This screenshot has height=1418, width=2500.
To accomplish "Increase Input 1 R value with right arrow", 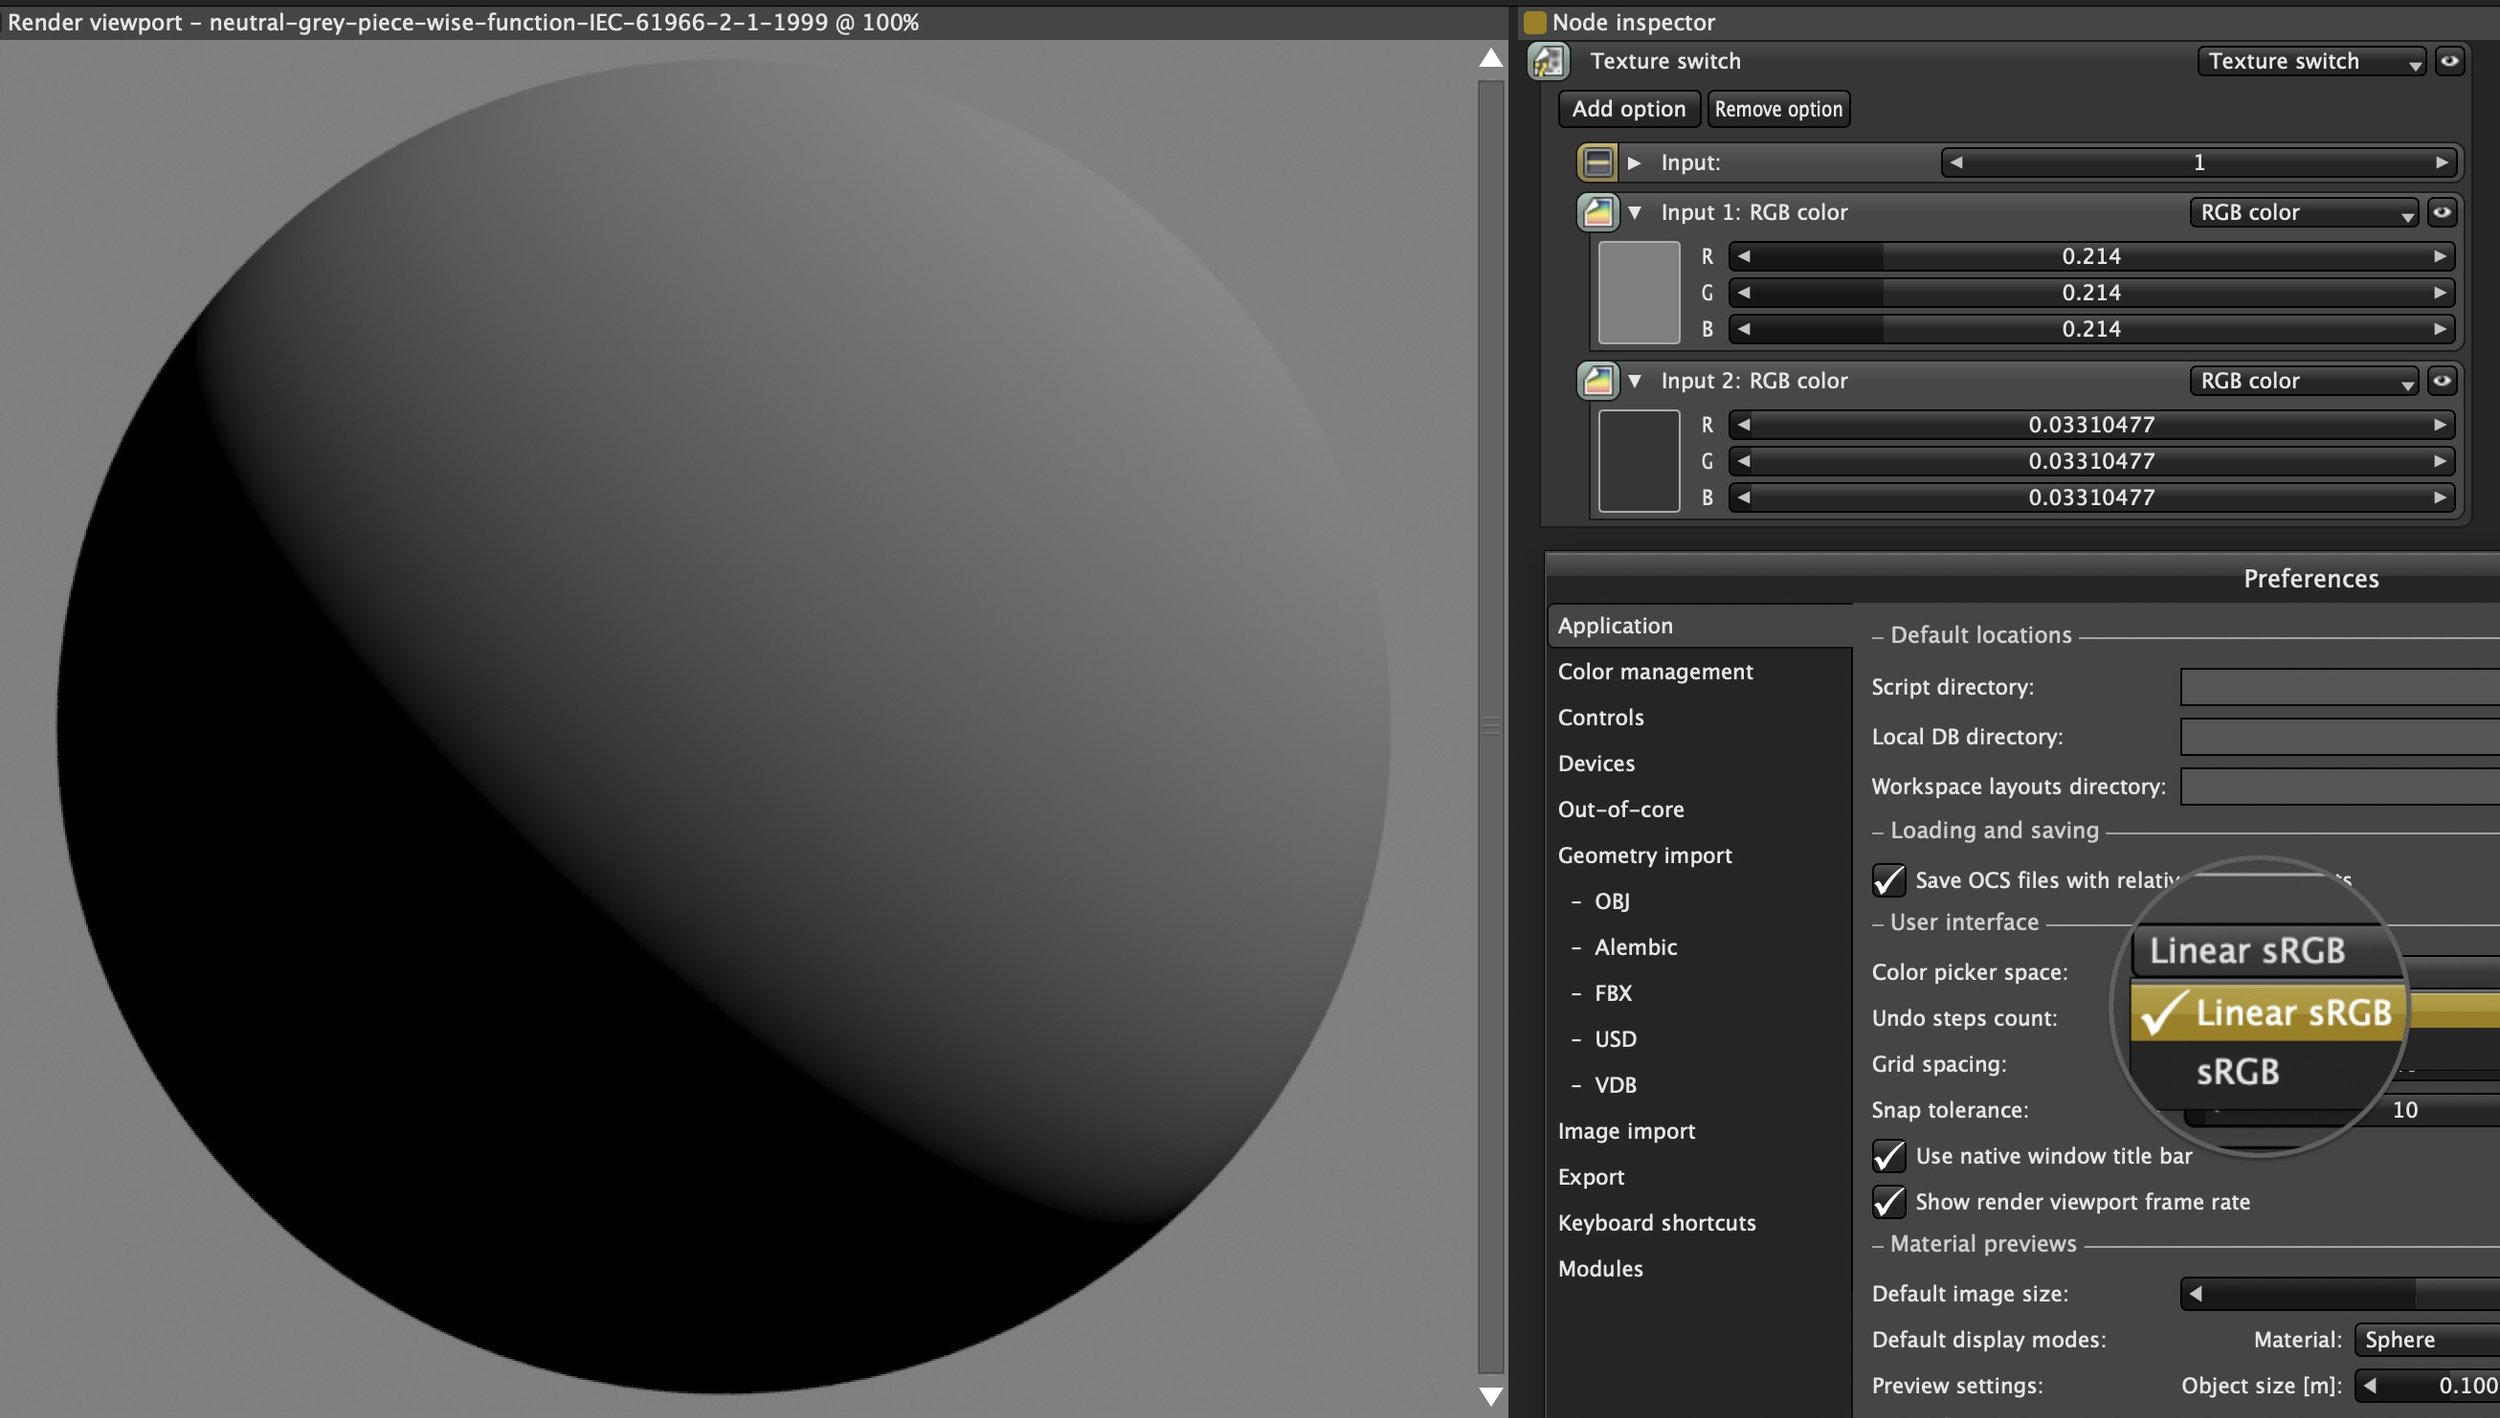I will [x=2440, y=257].
